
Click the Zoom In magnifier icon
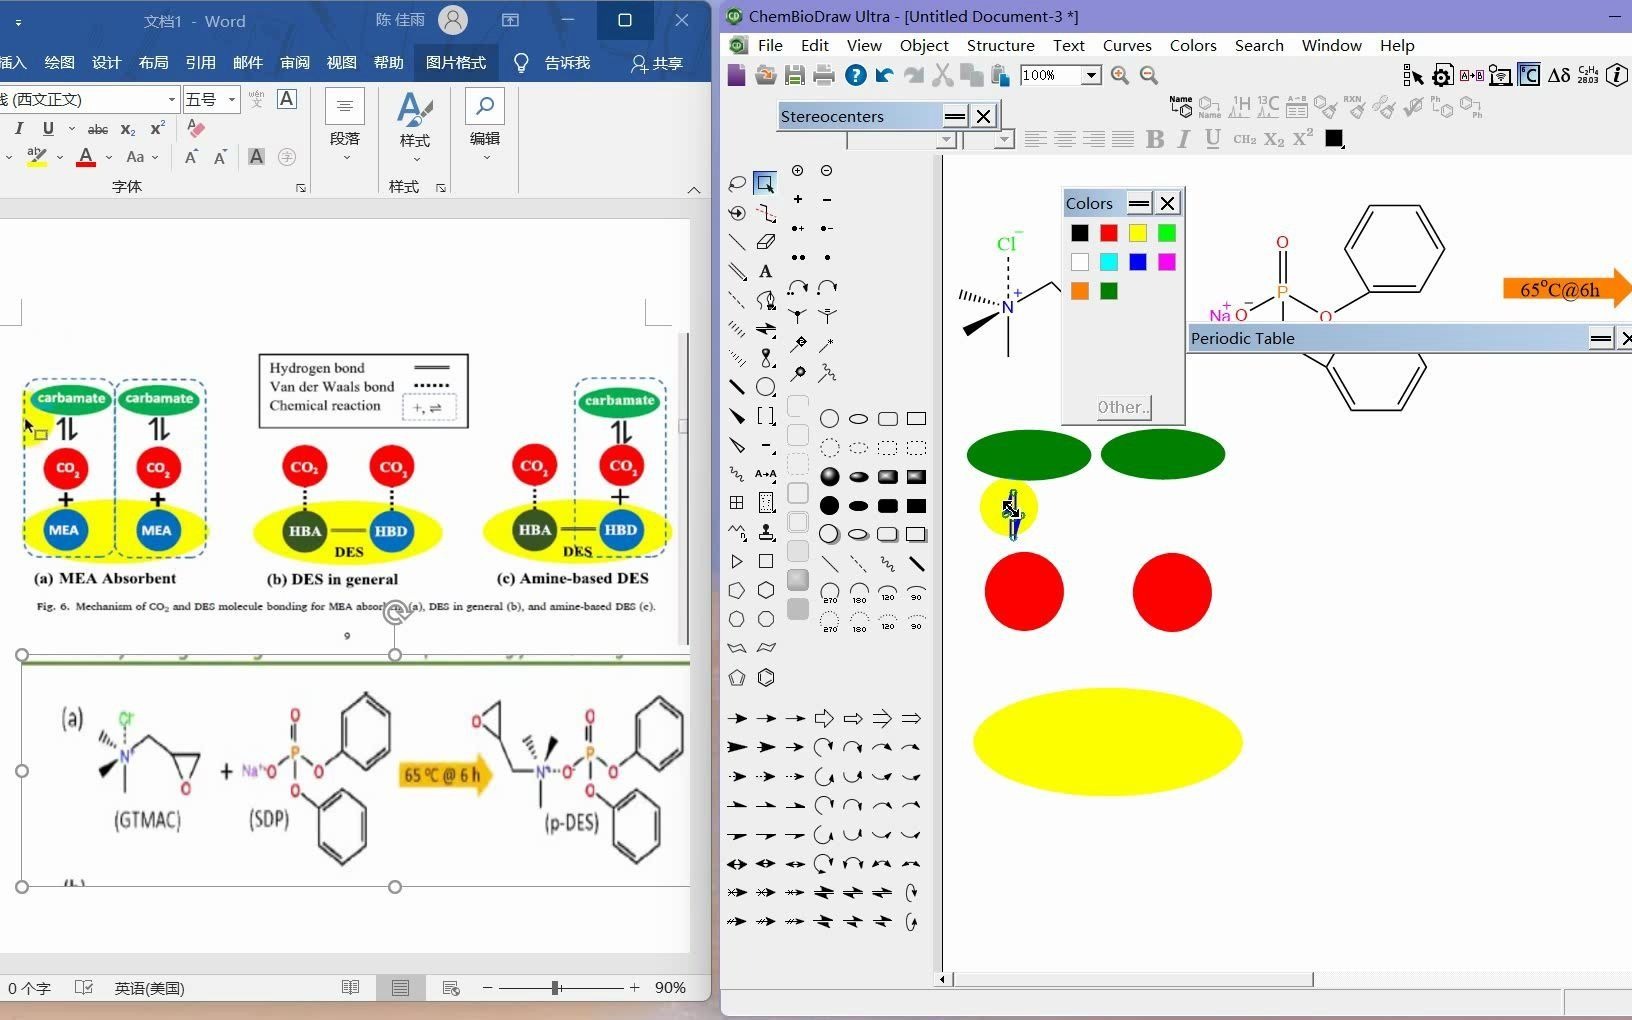coord(1120,75)
